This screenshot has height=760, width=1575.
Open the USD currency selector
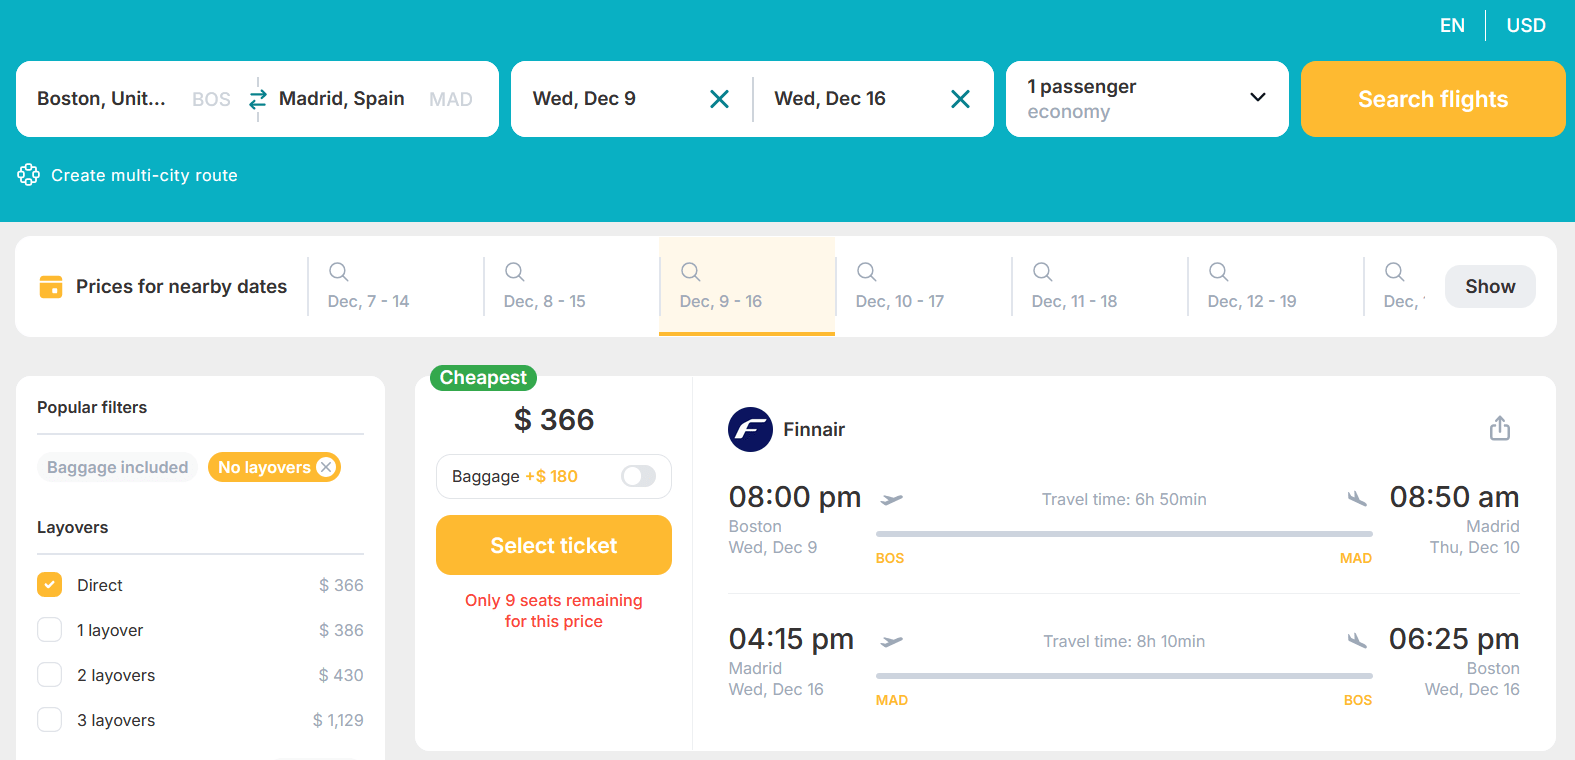(1526, 26)
